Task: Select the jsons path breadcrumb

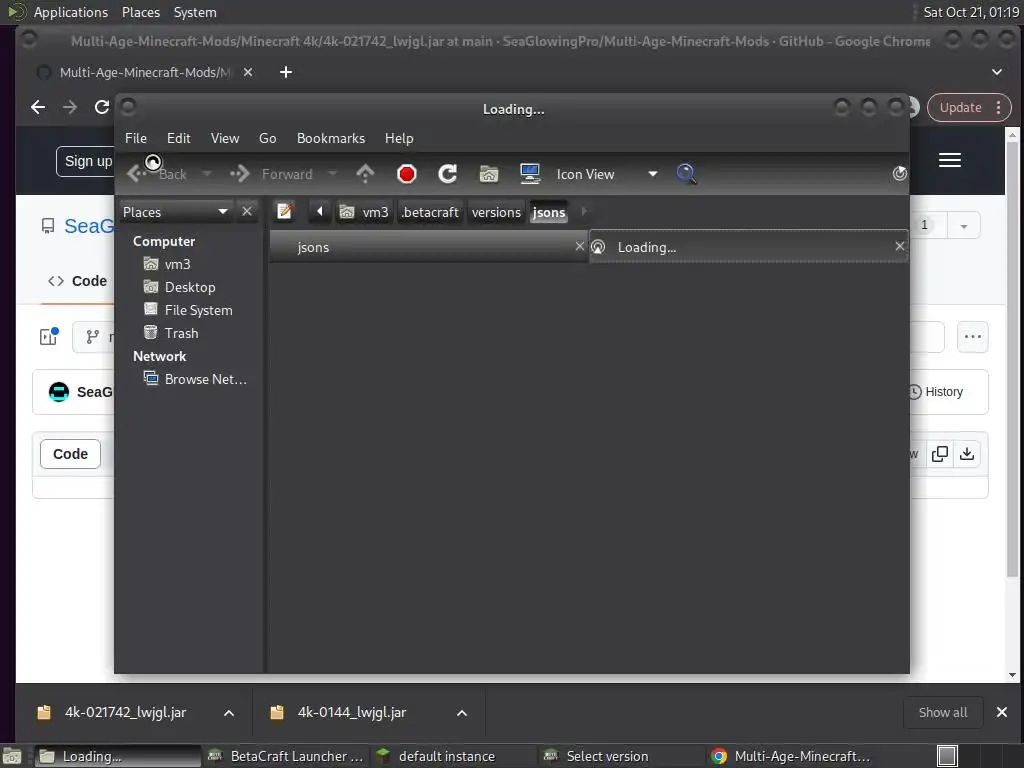Action: tap(549, 212)
